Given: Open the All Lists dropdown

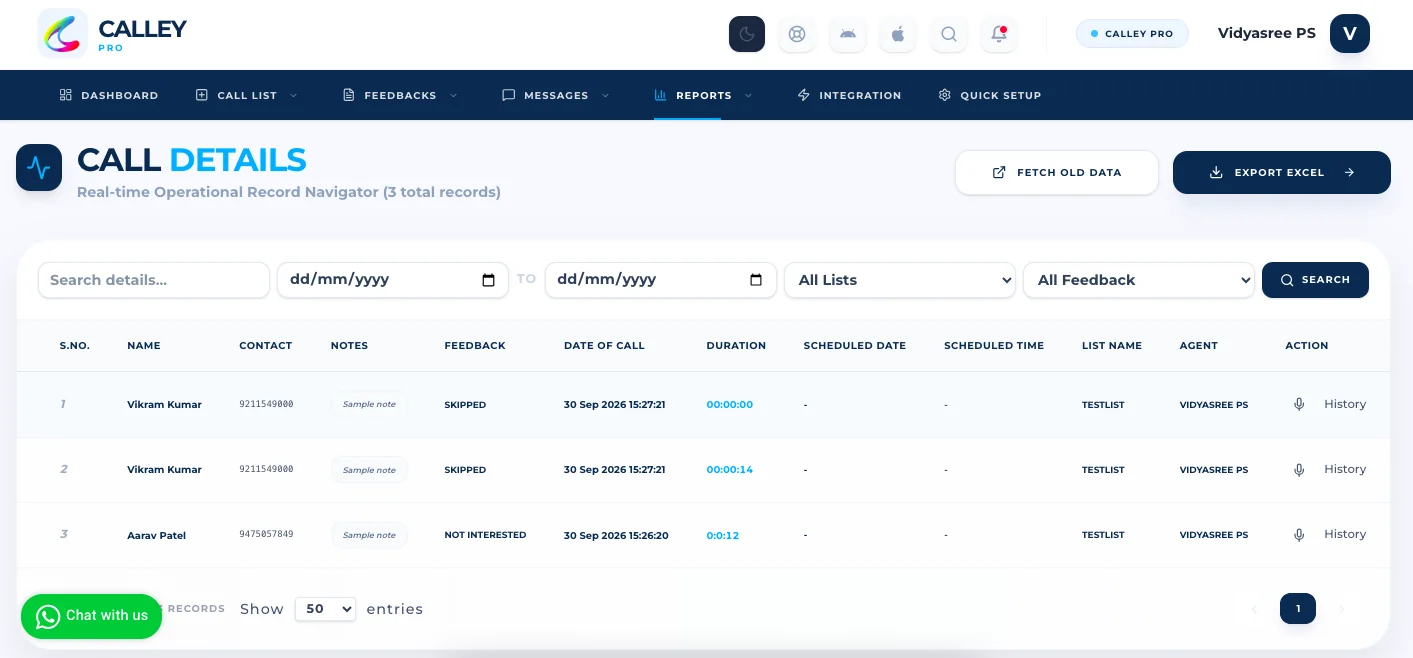Looking at the screenshot, I should [900, 280].
